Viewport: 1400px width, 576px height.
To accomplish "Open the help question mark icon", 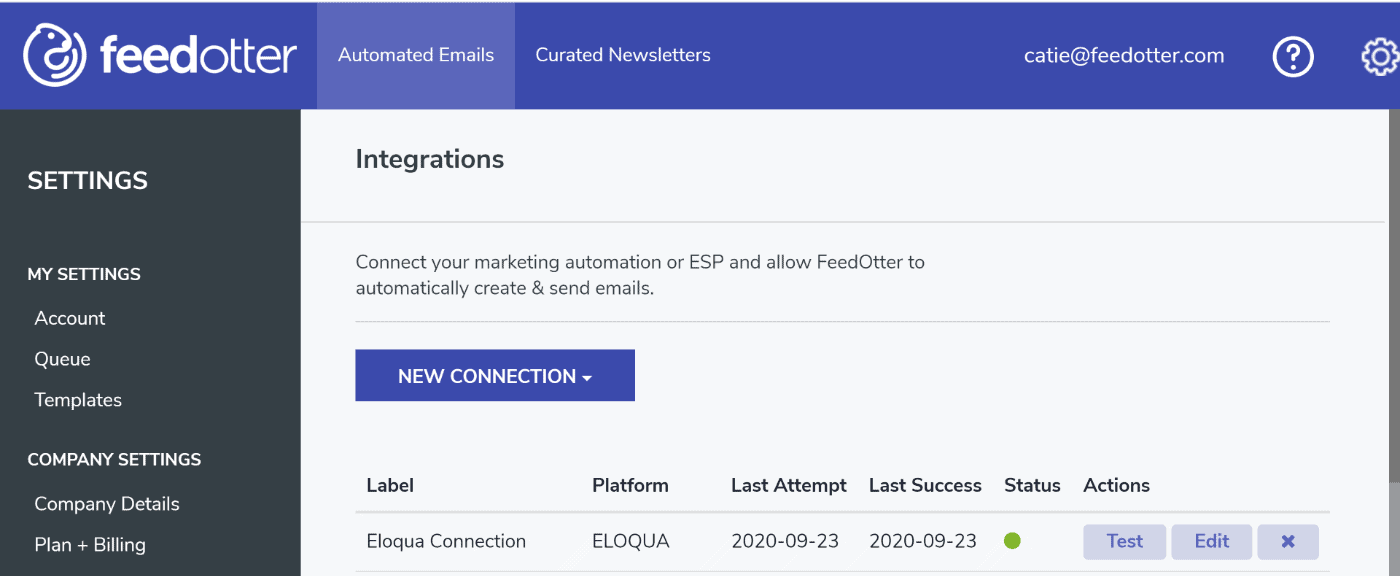I will point(1292,56).
